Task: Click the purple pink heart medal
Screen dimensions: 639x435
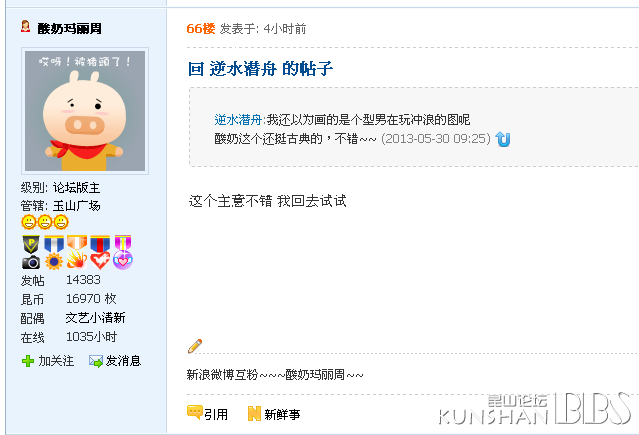Action: click(123, 252)
